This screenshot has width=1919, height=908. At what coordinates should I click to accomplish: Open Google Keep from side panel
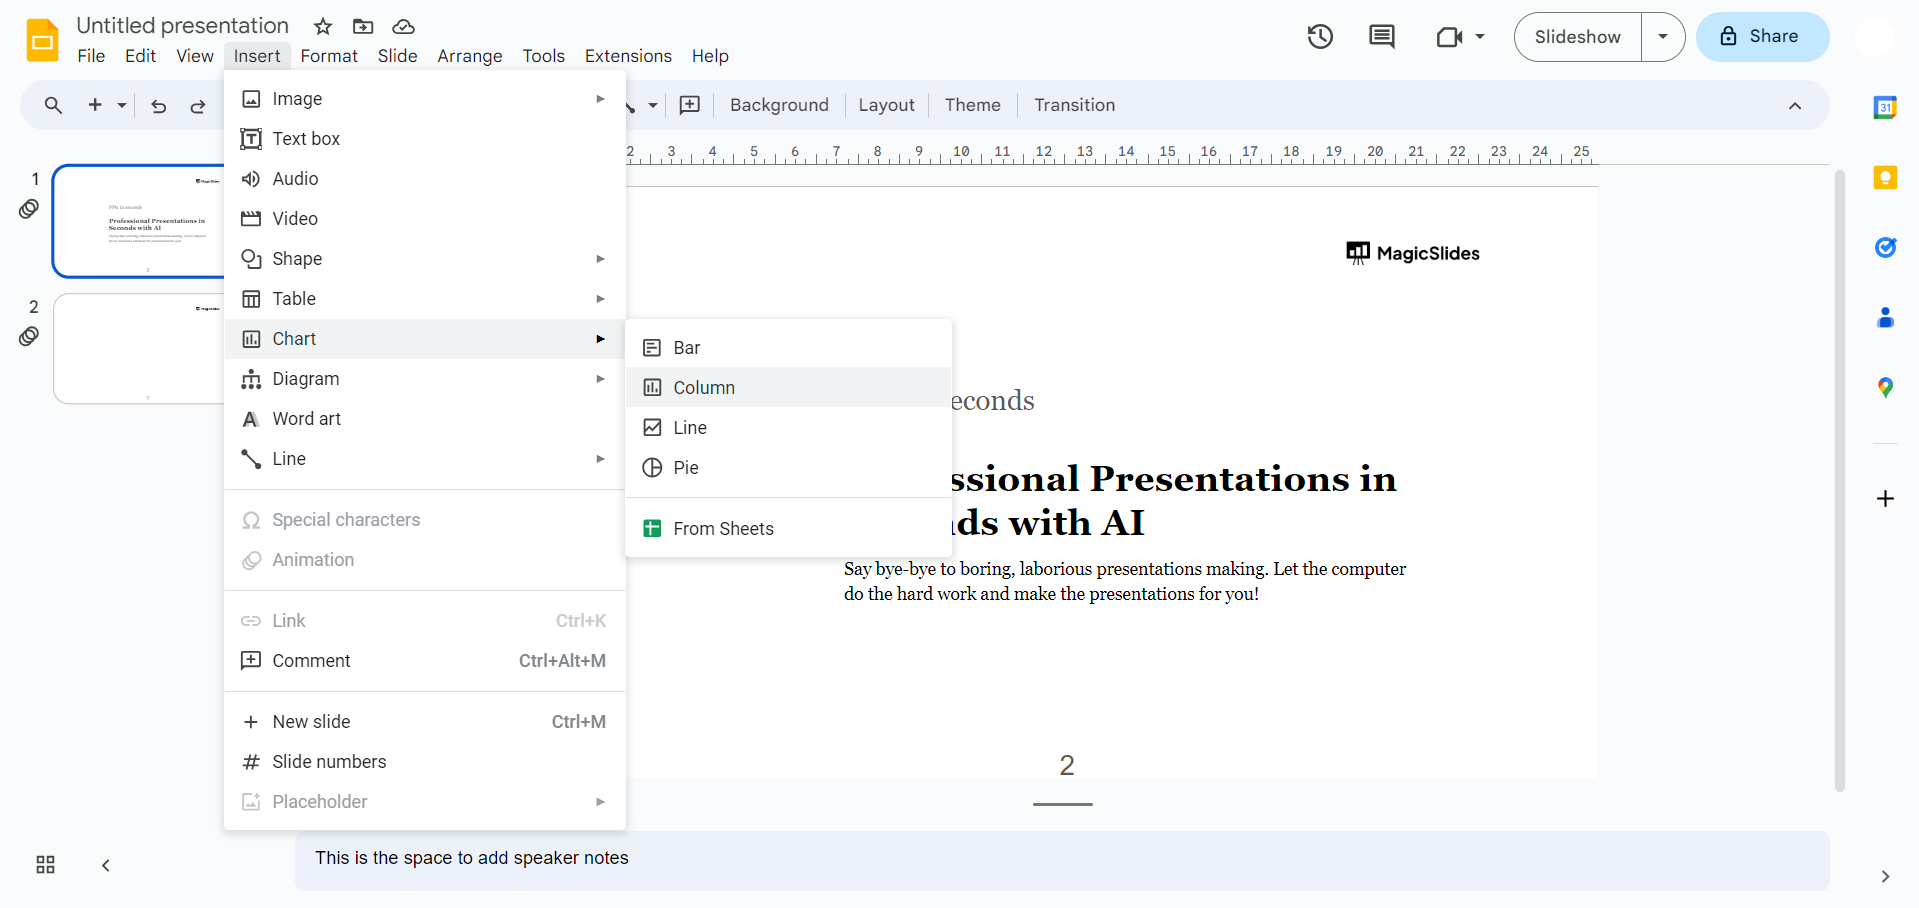coord(1885,178)
